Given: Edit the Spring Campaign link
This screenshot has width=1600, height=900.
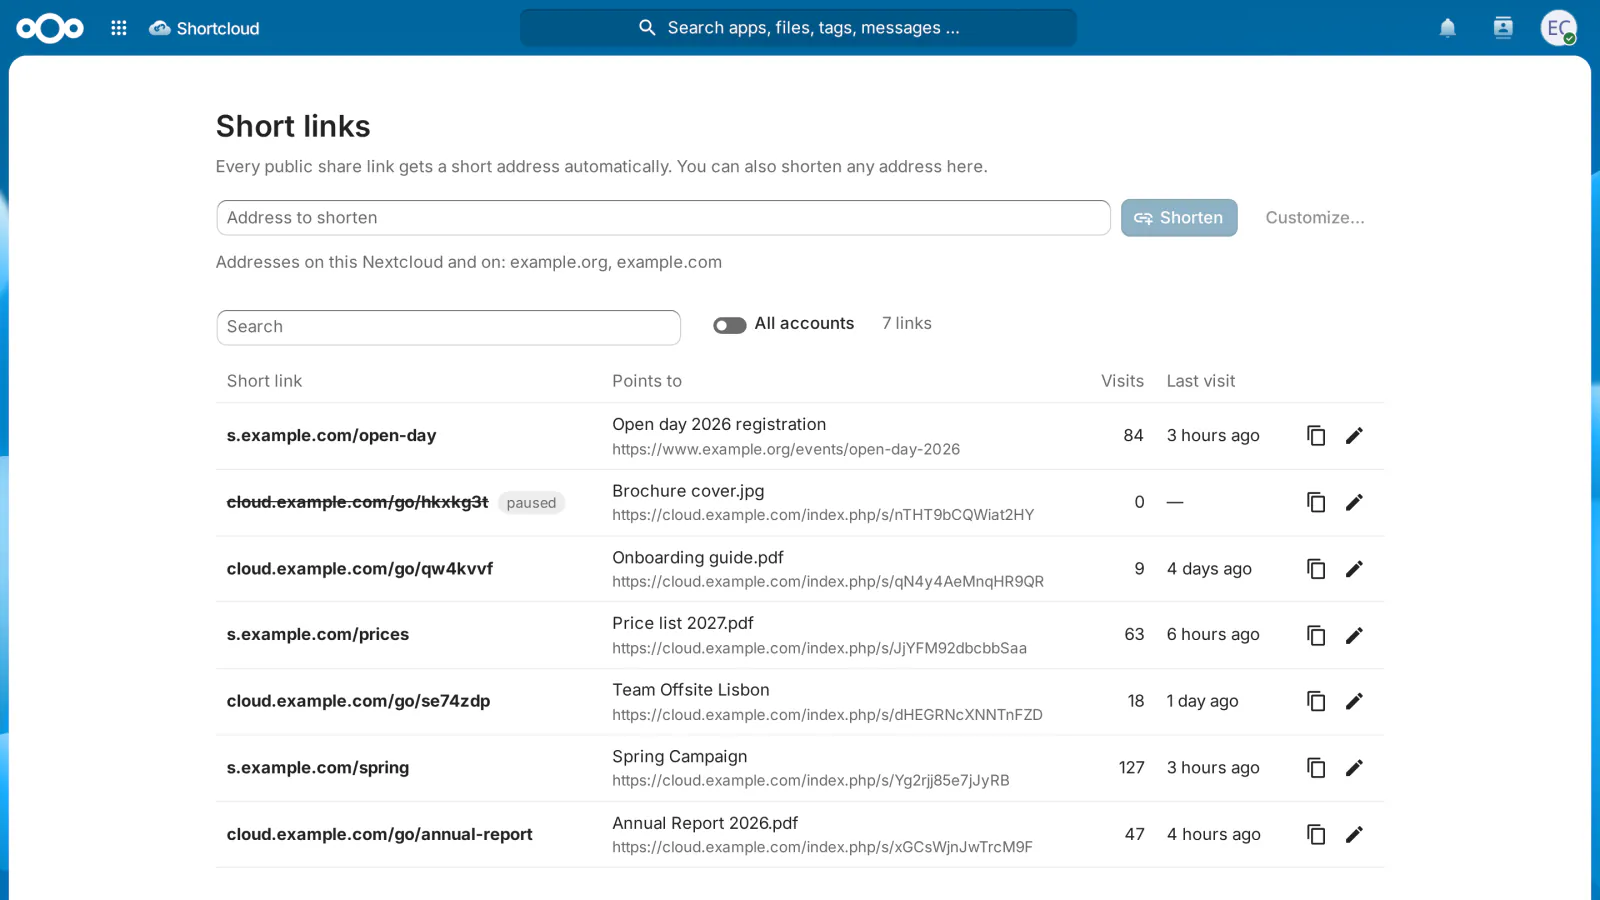Looking at the screenshot, I should (x=1354, y=768).
